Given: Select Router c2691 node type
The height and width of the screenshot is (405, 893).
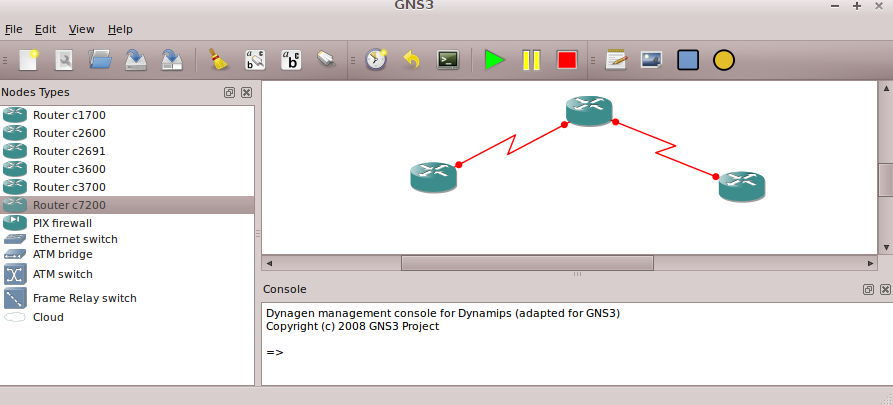Looking at the screenshot, I should 128,151.
